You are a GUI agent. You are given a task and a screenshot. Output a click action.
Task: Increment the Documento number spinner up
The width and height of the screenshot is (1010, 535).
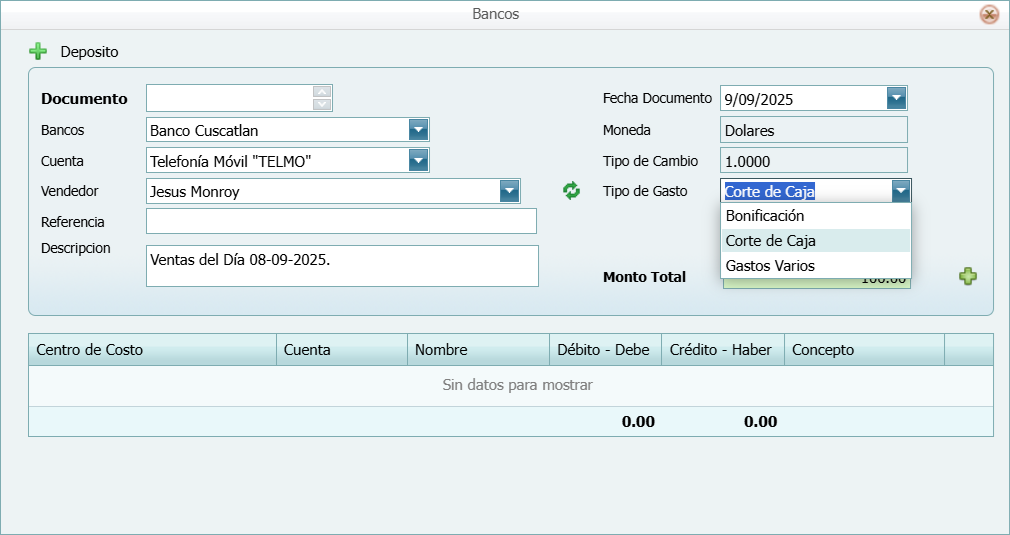pos(322,92)
